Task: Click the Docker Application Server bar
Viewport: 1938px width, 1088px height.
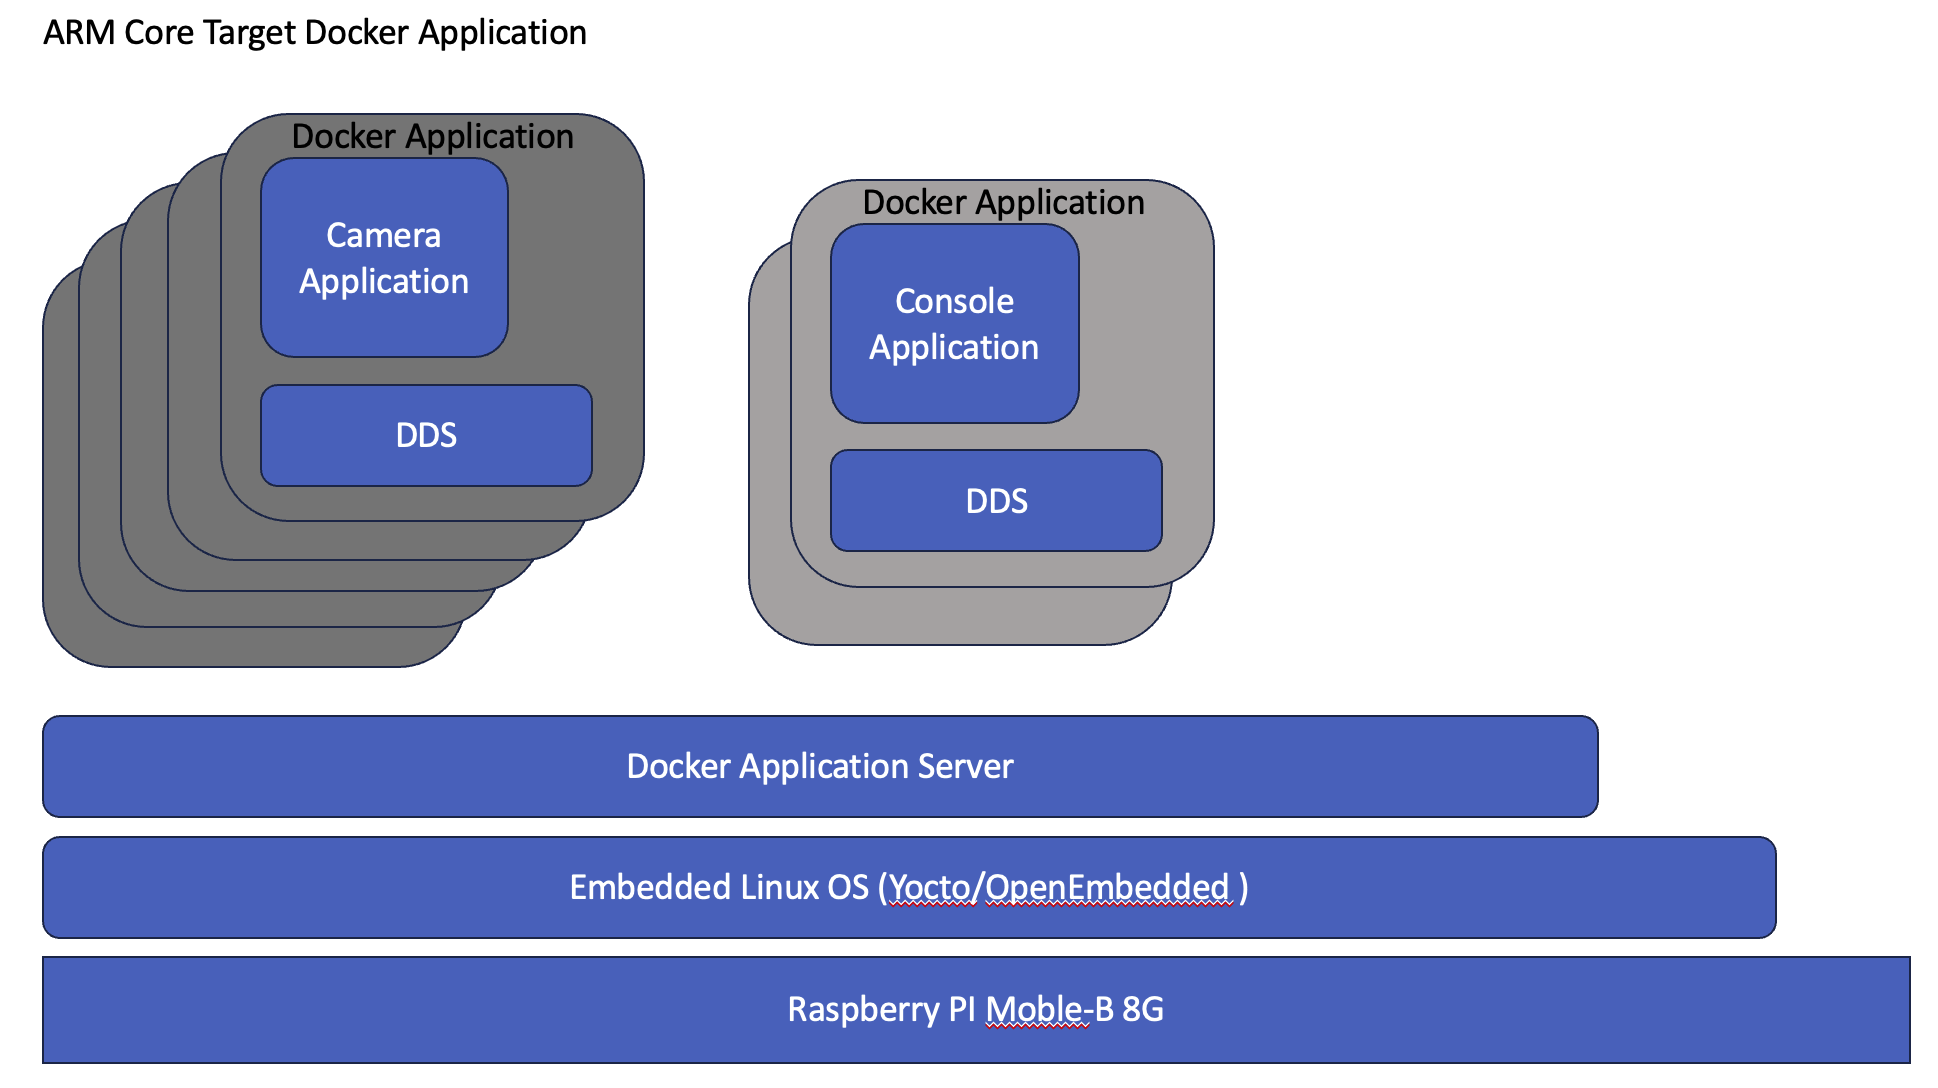Action: tap(820, 766)
